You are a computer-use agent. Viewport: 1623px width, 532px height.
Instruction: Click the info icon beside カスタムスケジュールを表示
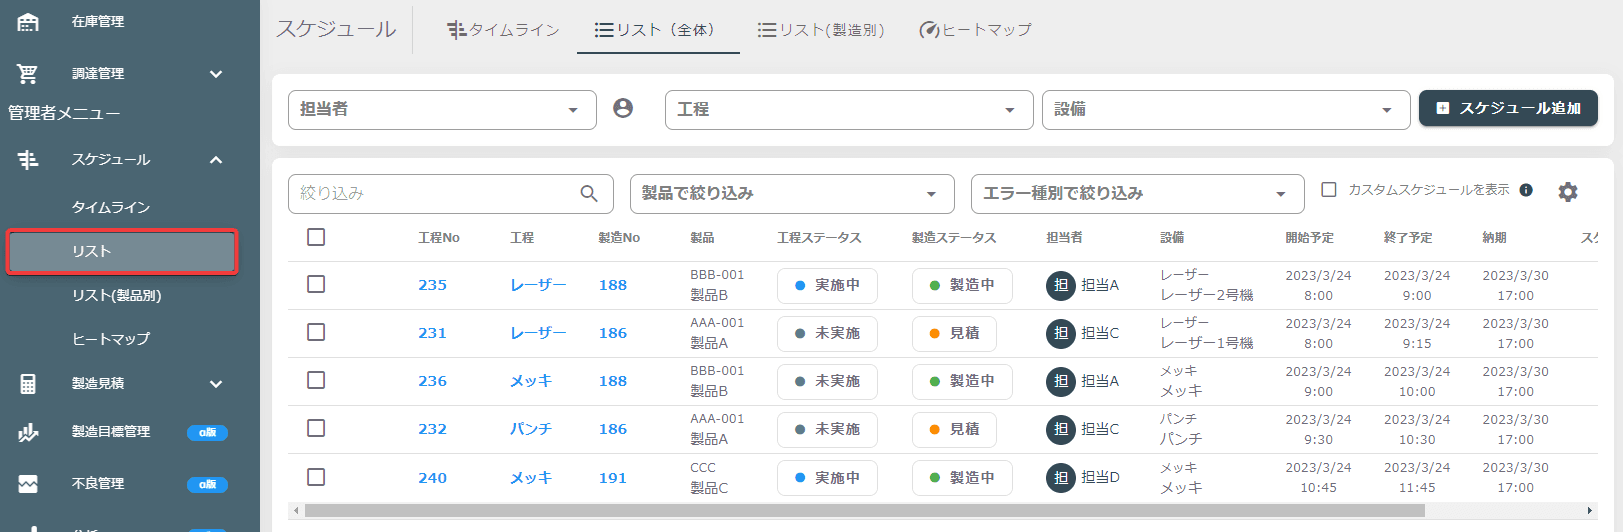coord(1526,190)
